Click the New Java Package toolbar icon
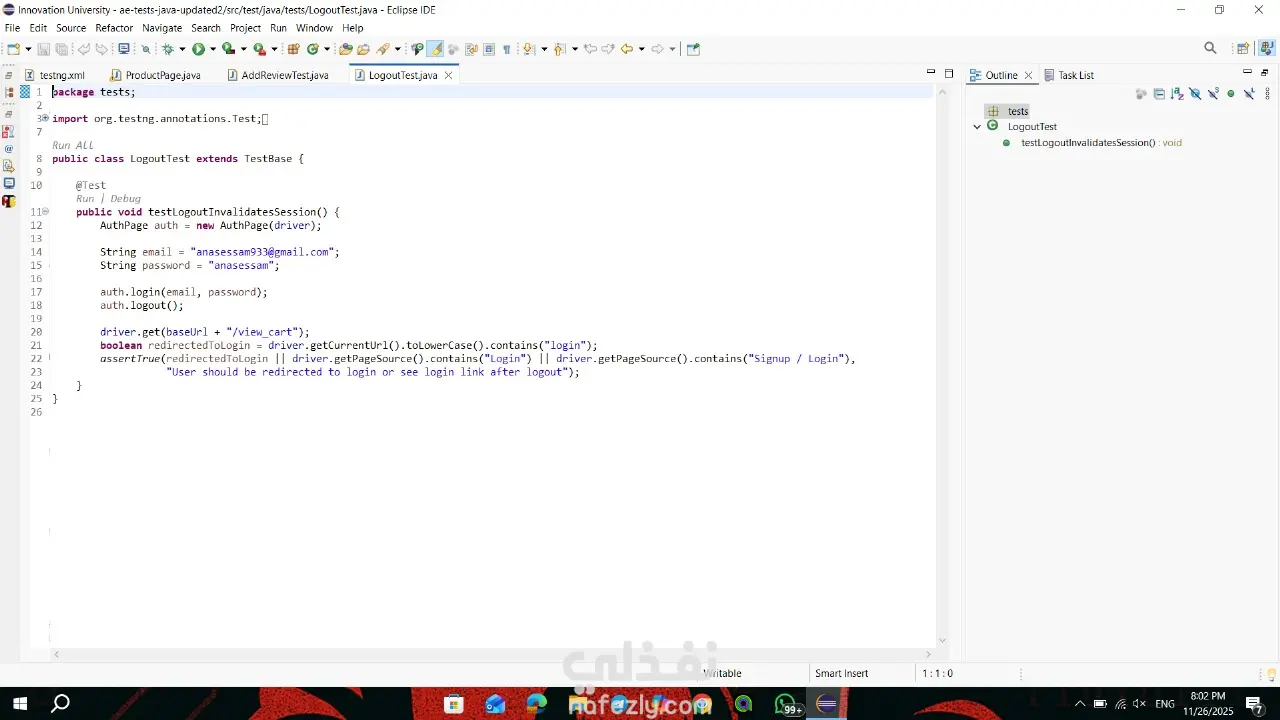Viewport: 1280px width, 720px height. tap(293, 49)
